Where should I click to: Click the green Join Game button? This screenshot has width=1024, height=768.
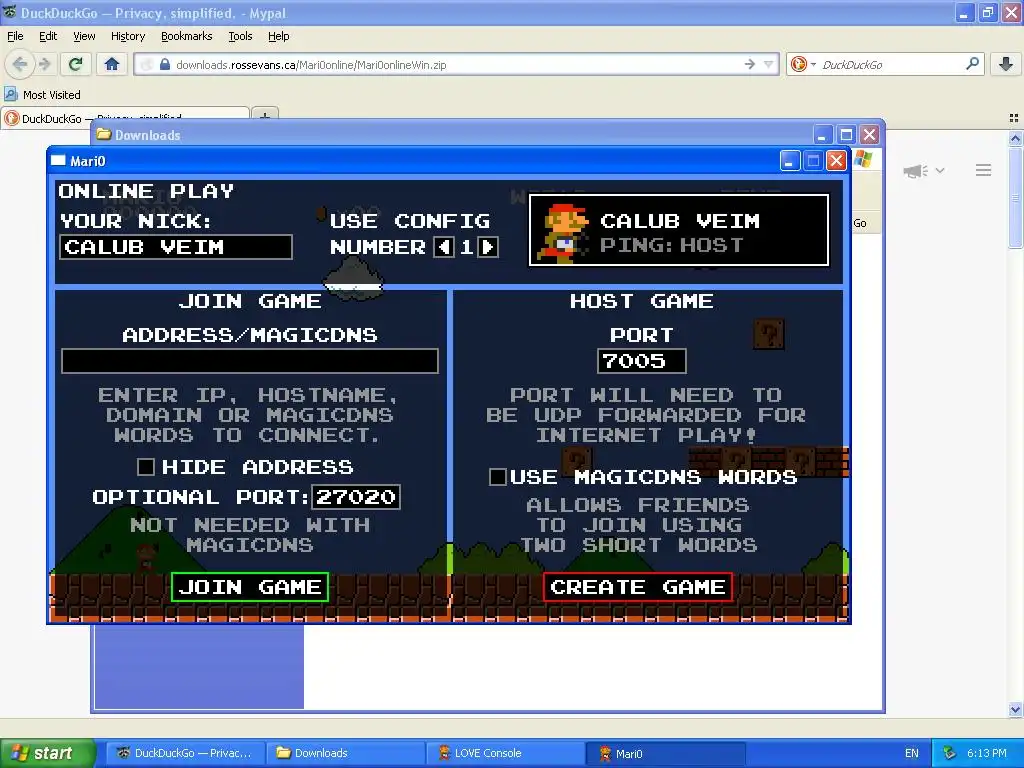tap(249, 586)
